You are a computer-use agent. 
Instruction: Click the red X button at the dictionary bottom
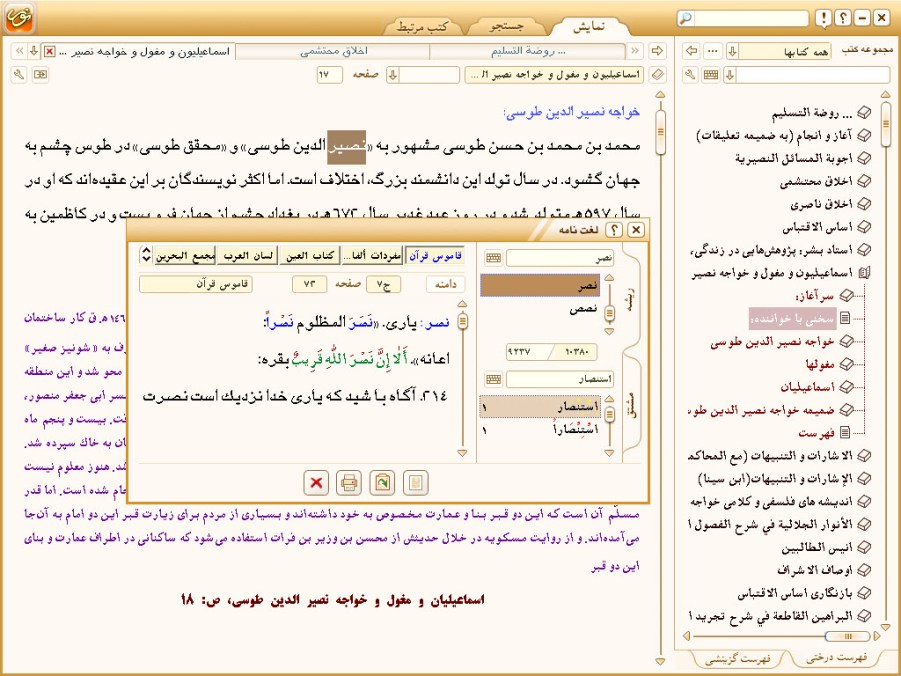(x=315, y=482)
